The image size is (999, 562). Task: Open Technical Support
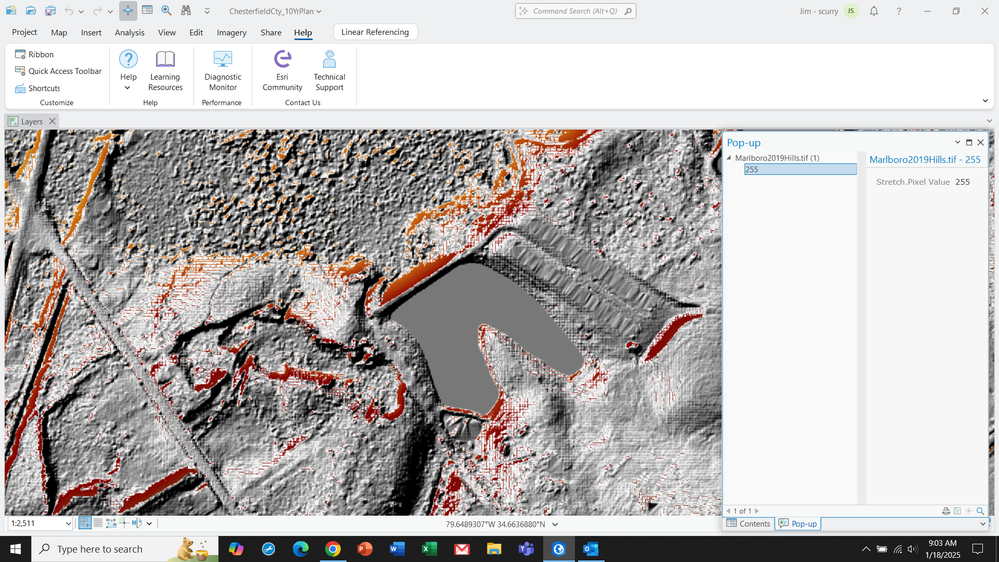click(329, 70)
